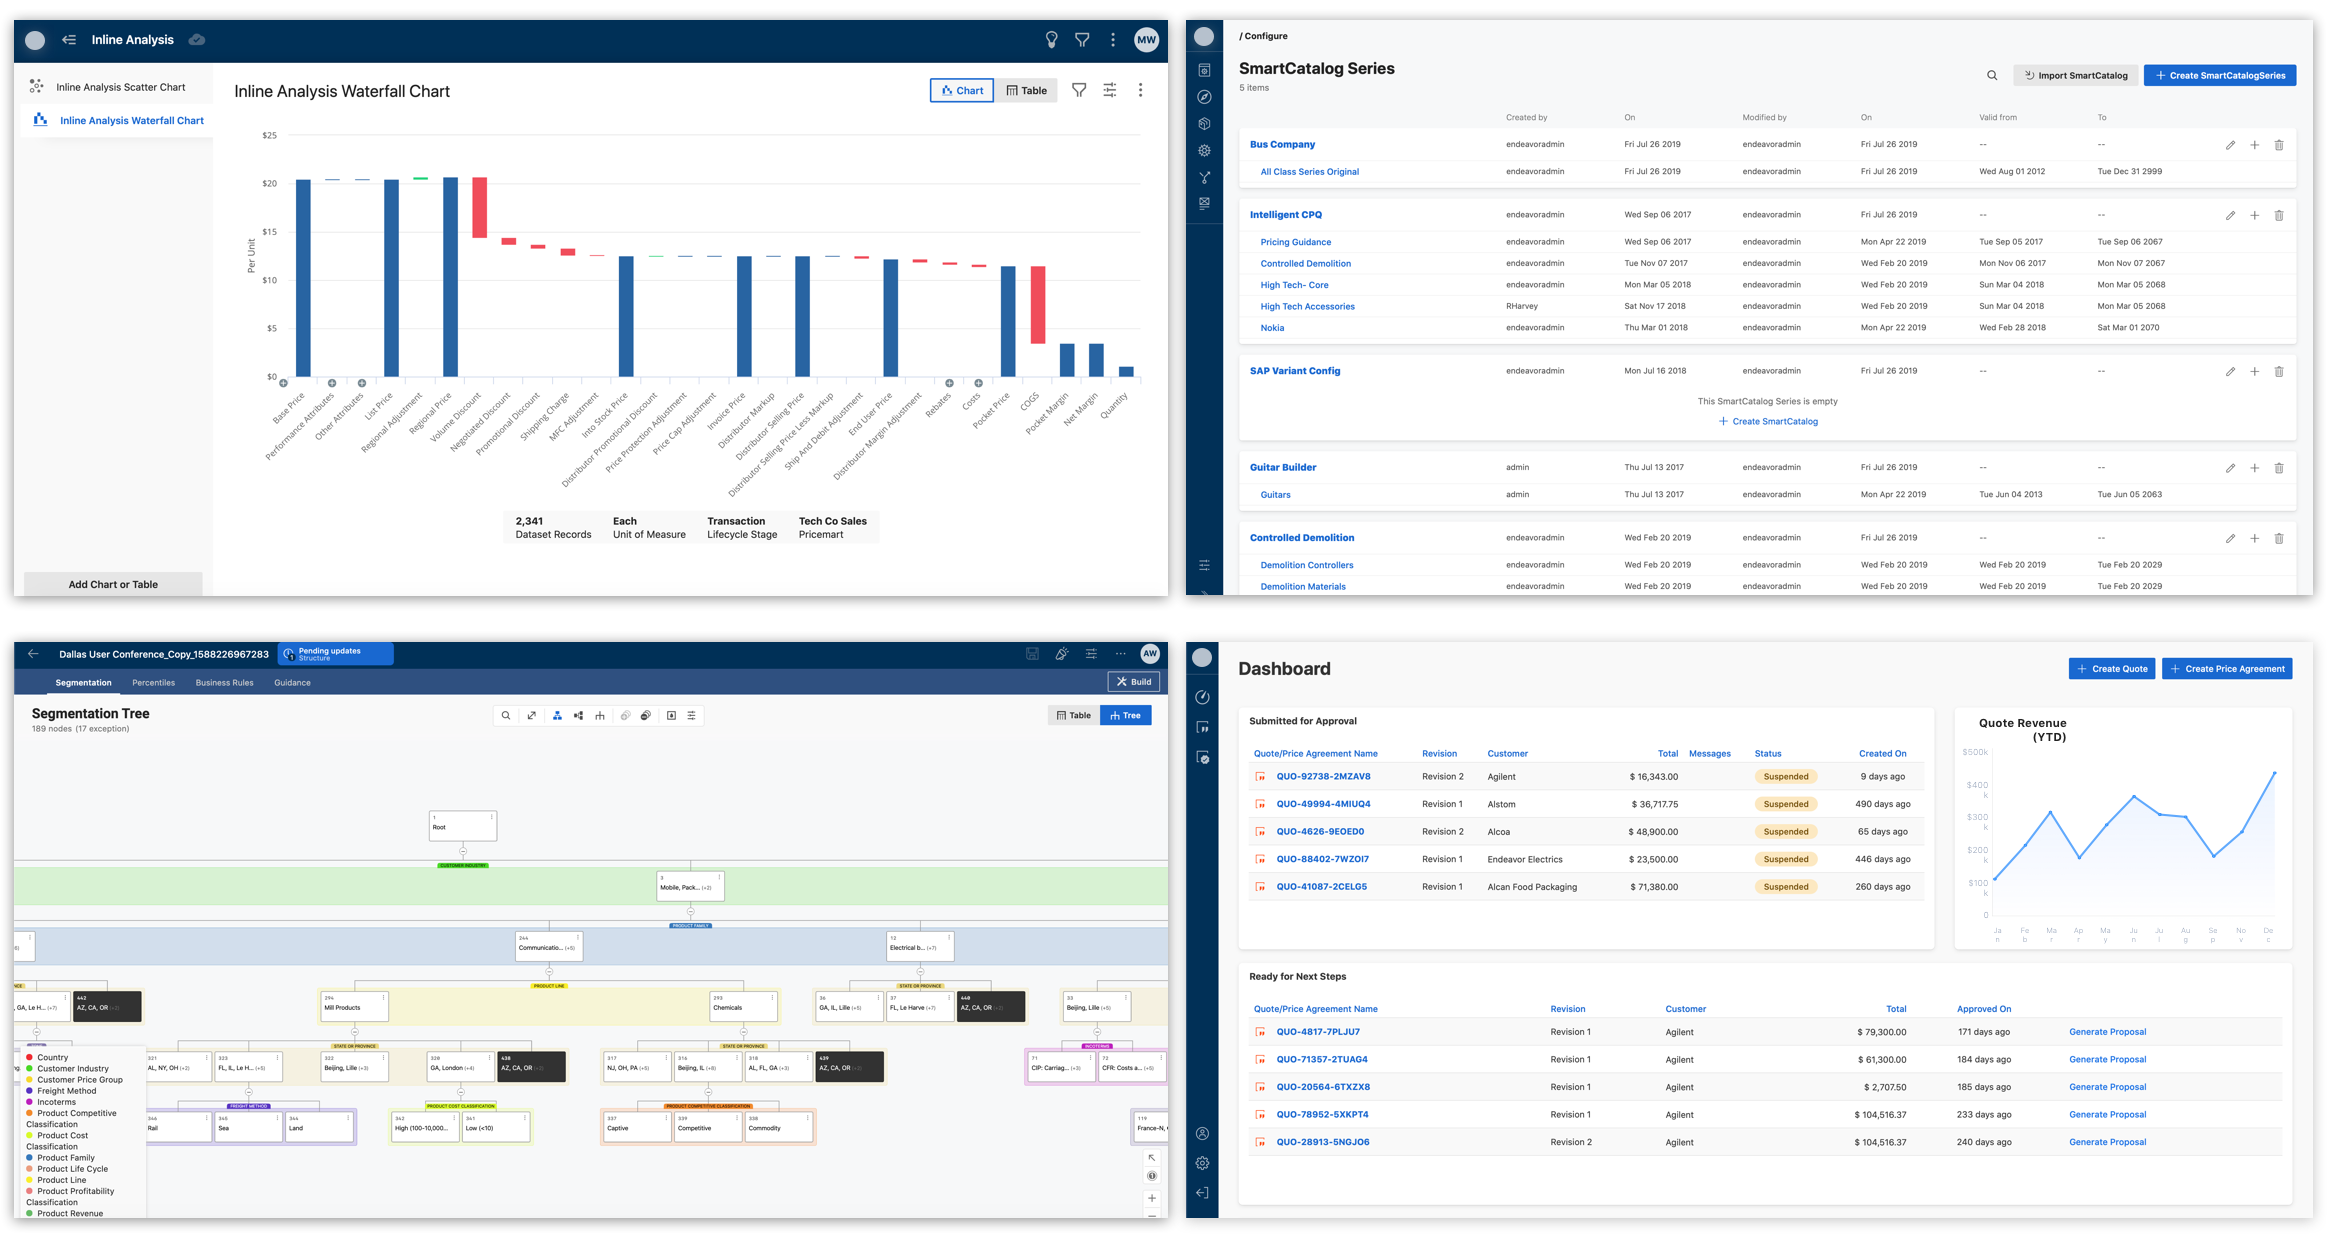Click the search icon on SmartCatalog Series page
This screenshot has height=1238, width=2327.
[1992, 76]
